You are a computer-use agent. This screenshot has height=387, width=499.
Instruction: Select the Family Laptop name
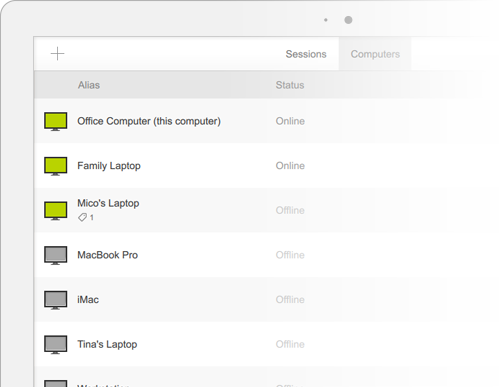pyautogui.click(x=109, y=166)
